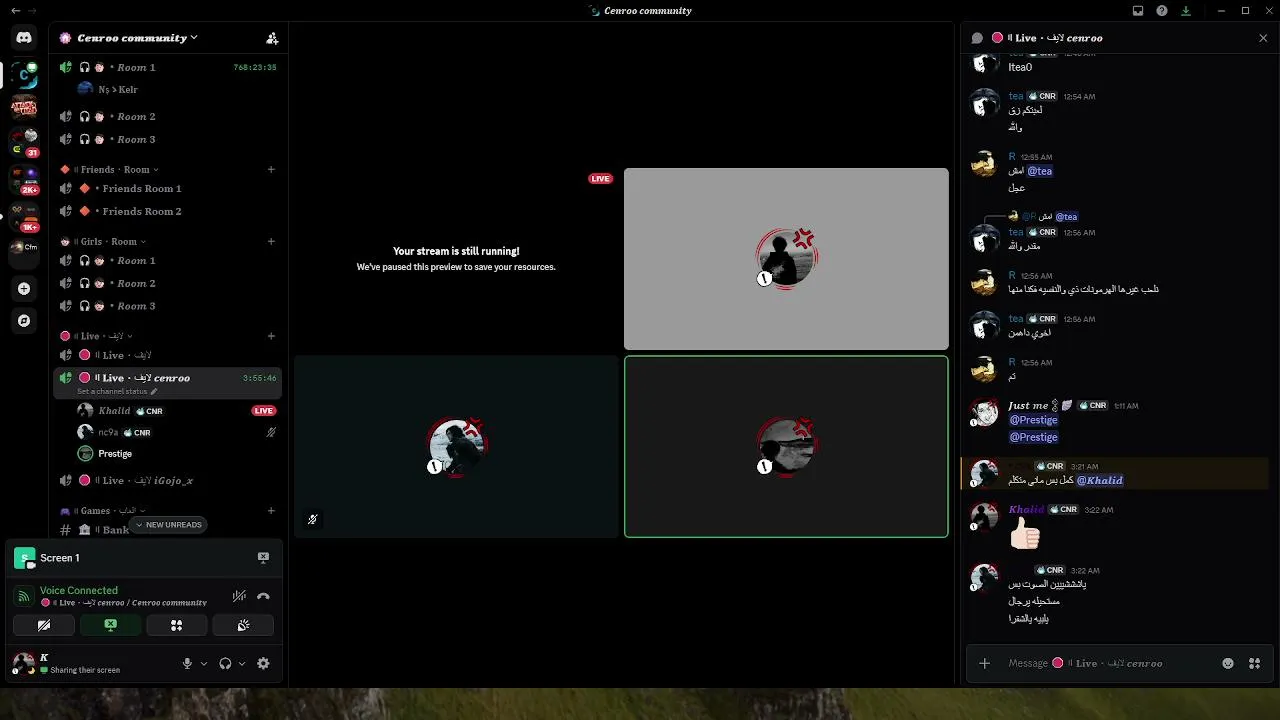Stop streaming Screen 1 via monitor icon
The image size is (1280, 720).
(263, 558)
